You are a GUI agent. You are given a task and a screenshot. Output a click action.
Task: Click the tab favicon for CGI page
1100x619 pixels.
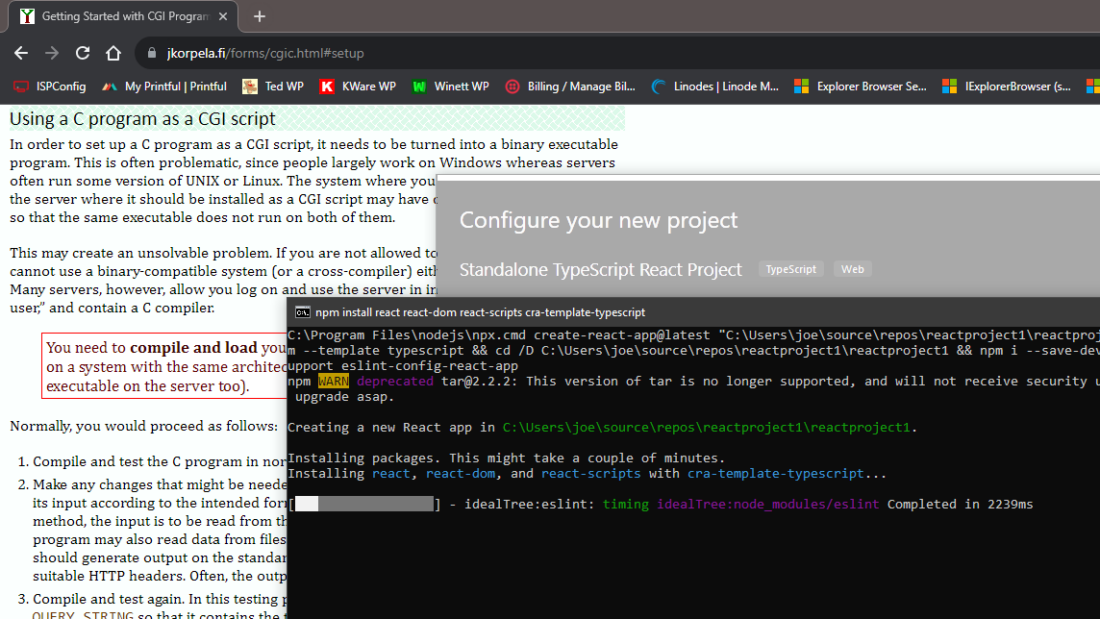(27, 16)
